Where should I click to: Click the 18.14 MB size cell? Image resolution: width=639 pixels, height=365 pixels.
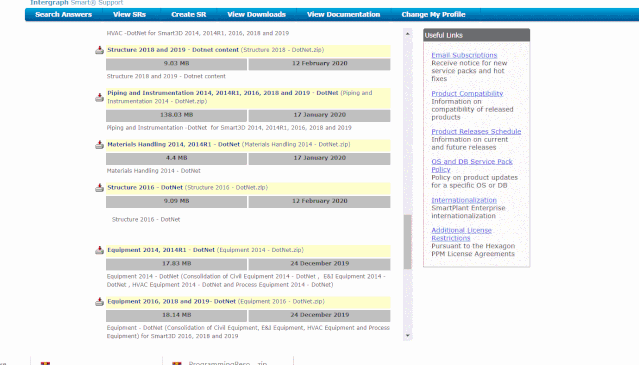point(176,315)
